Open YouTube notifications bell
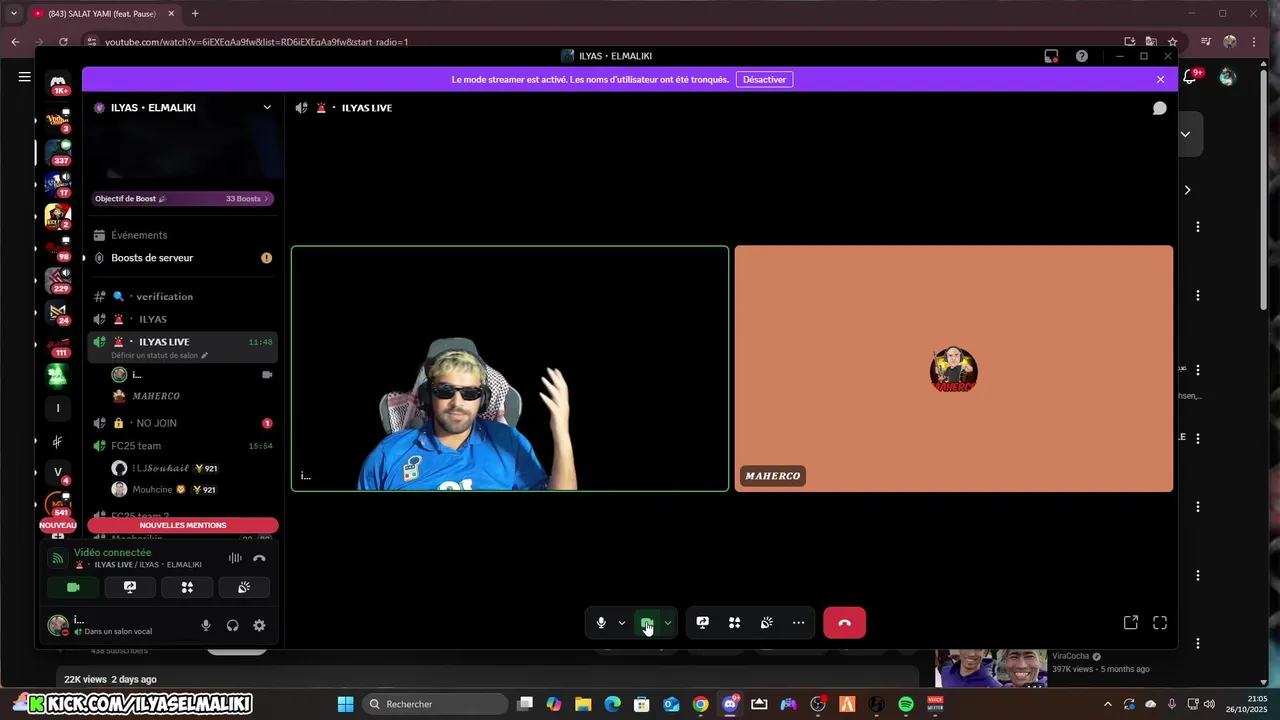This screenshot has width=1280, height=720. 1191,77
